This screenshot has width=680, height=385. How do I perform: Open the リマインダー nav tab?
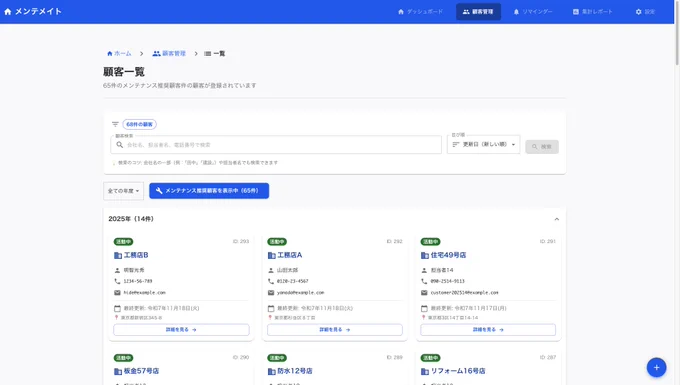(533, 12)
